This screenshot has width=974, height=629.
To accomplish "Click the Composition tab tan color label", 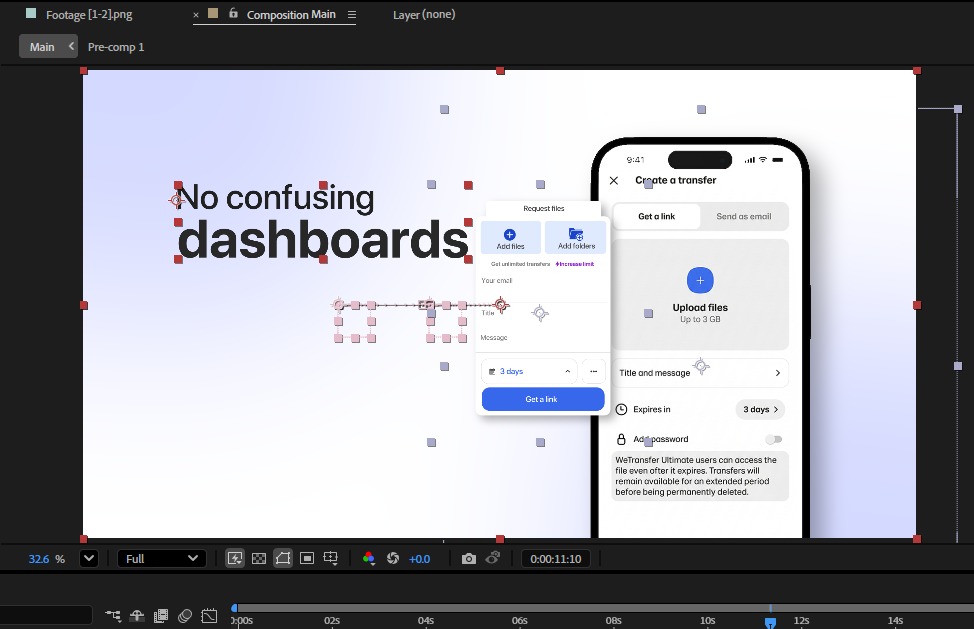I will 212,13.
